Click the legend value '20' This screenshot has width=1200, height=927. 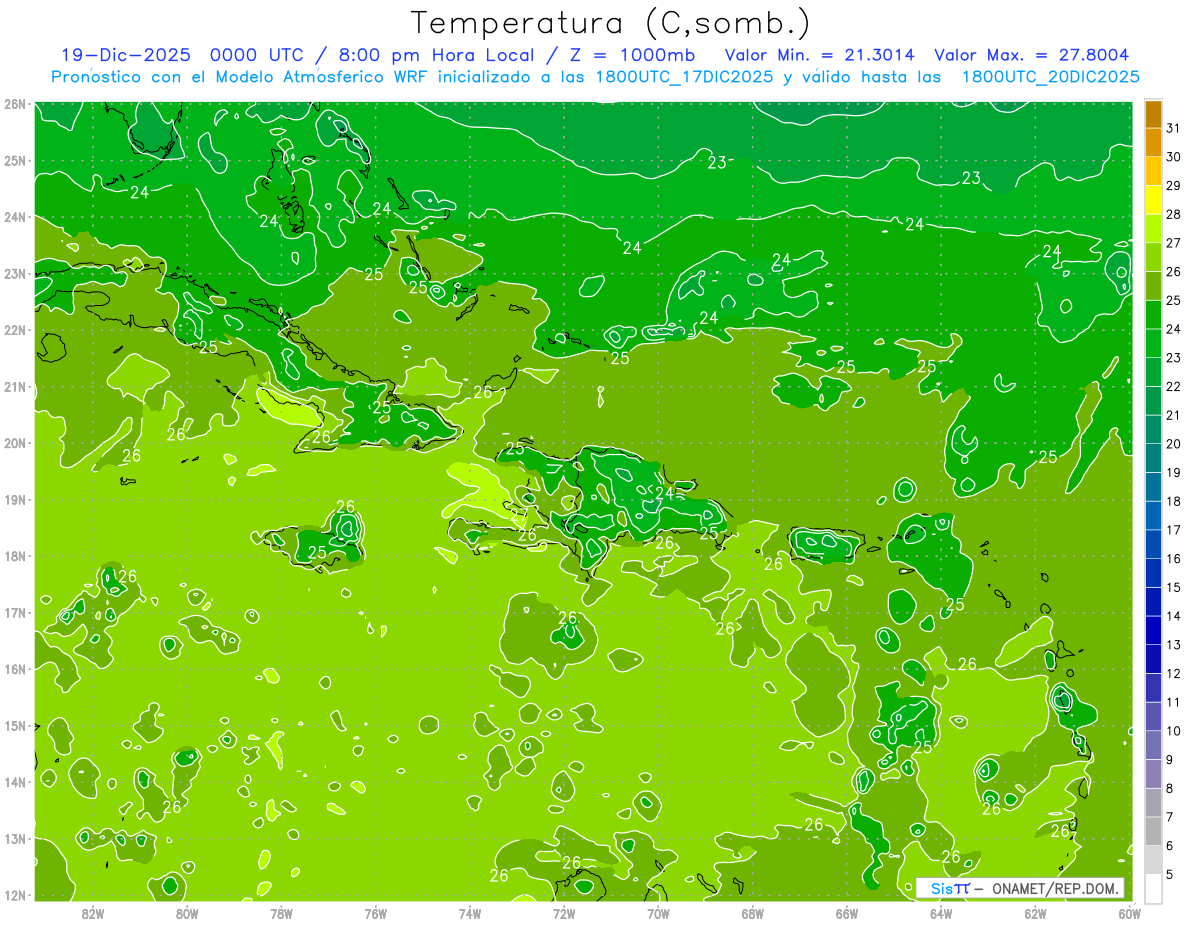tap(1174, 444)
